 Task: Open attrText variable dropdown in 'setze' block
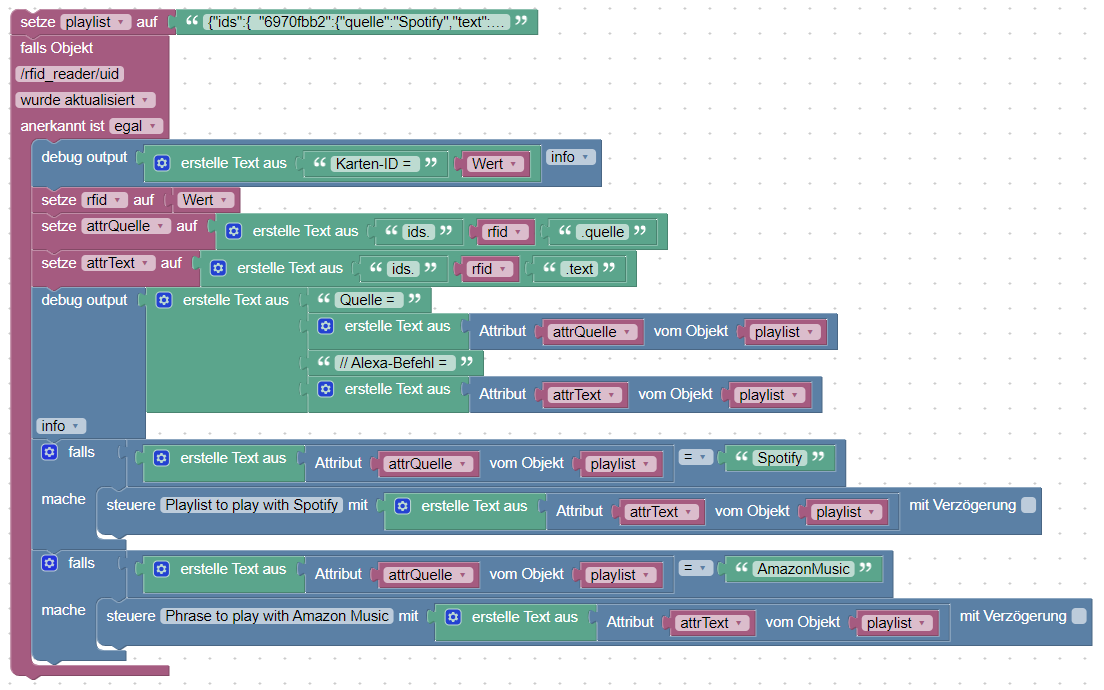click(118, 263)
